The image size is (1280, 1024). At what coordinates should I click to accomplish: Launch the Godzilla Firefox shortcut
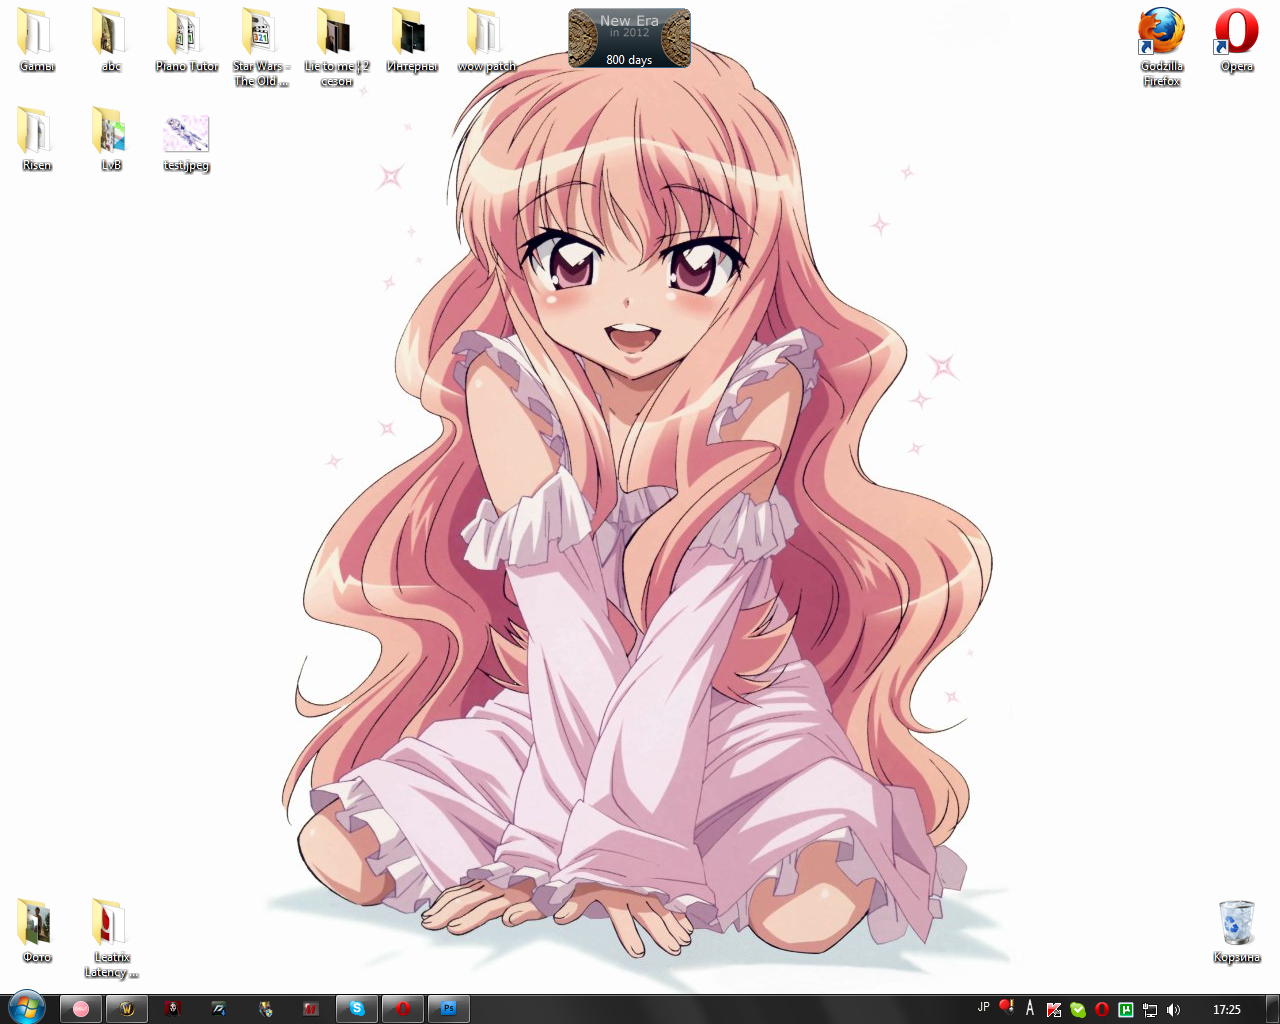[1161, 47]
